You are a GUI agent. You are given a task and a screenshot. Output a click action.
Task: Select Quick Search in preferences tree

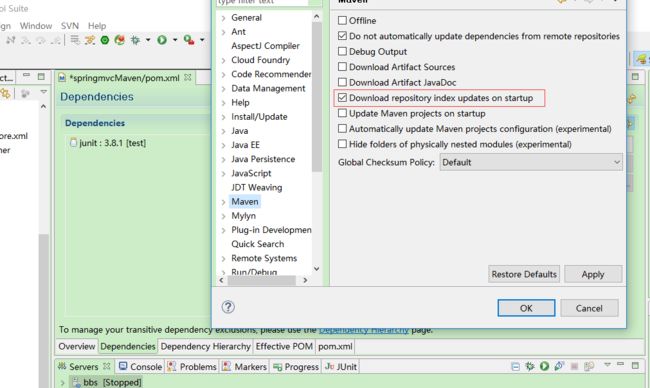(x=257, y=244)
